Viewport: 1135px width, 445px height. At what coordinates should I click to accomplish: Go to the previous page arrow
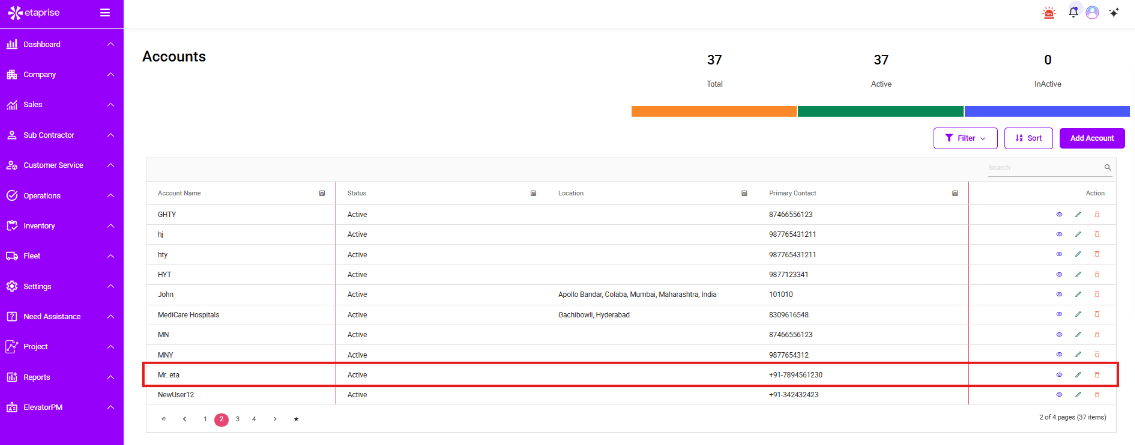tap(185, 419)
